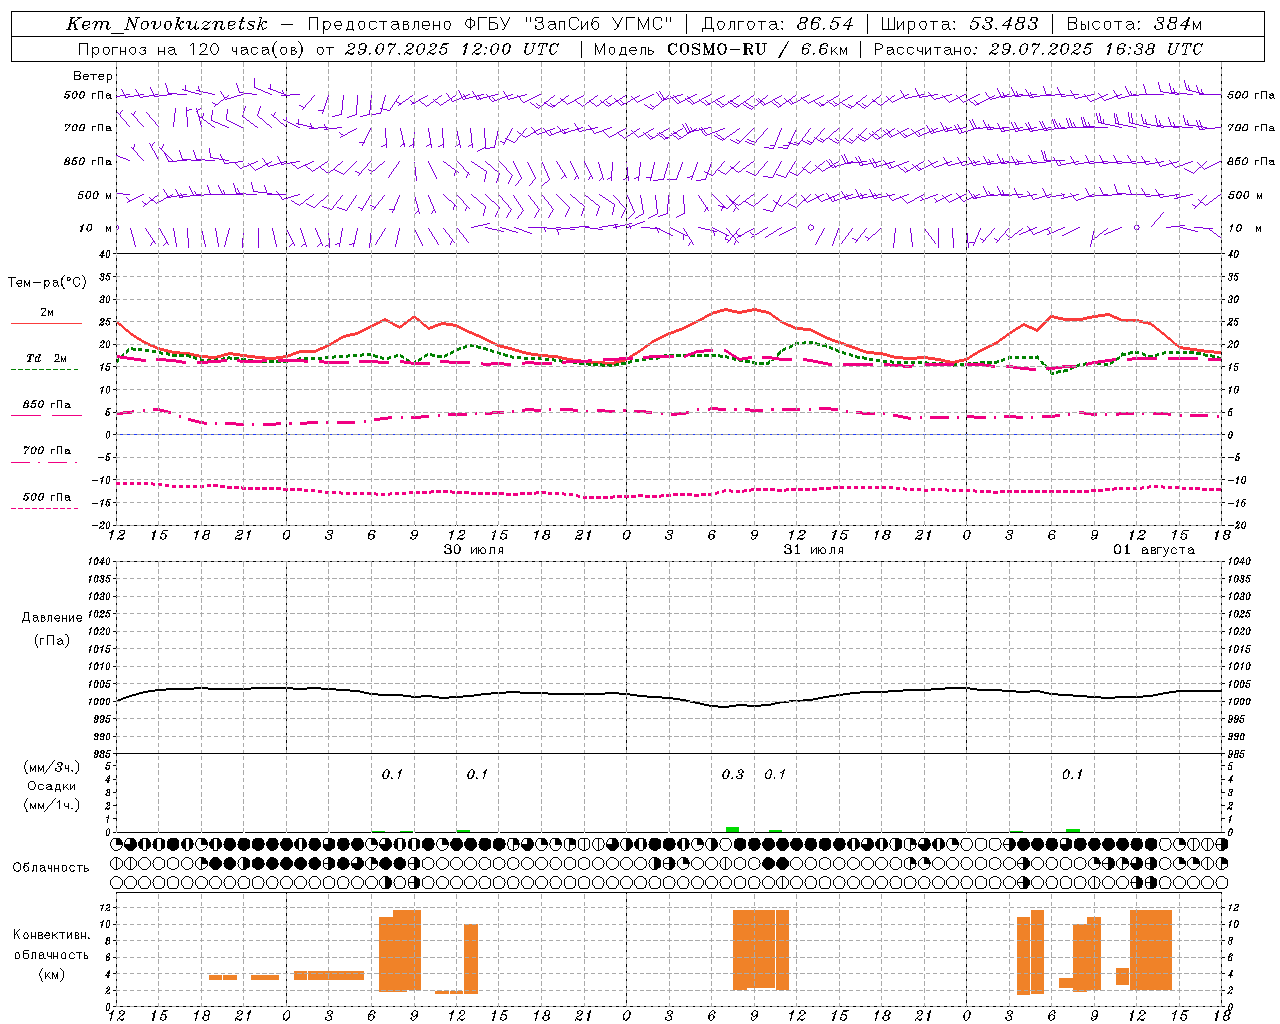Click the forecast start time 29.07.2025 12:00 UTC
This screenshot has height=1024, width=1280.
point(452,49)
